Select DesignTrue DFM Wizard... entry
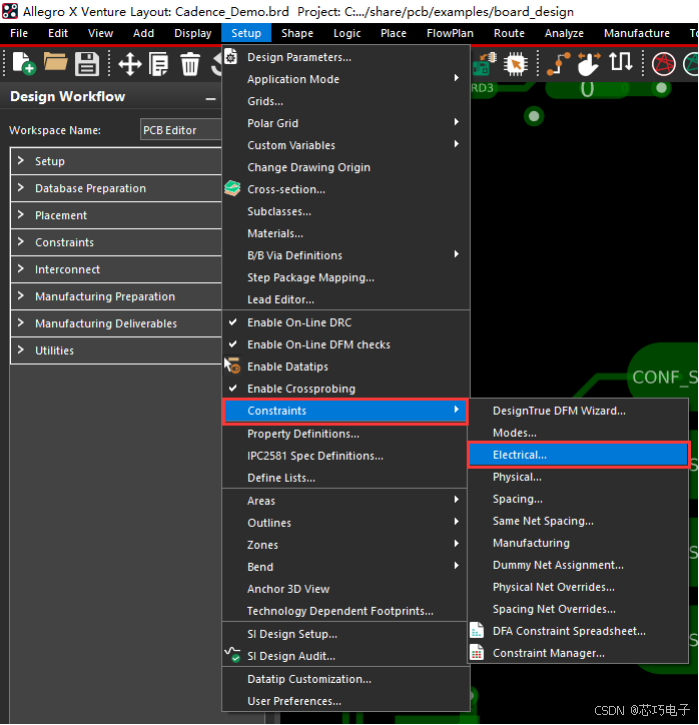 [x=578, y=411]
